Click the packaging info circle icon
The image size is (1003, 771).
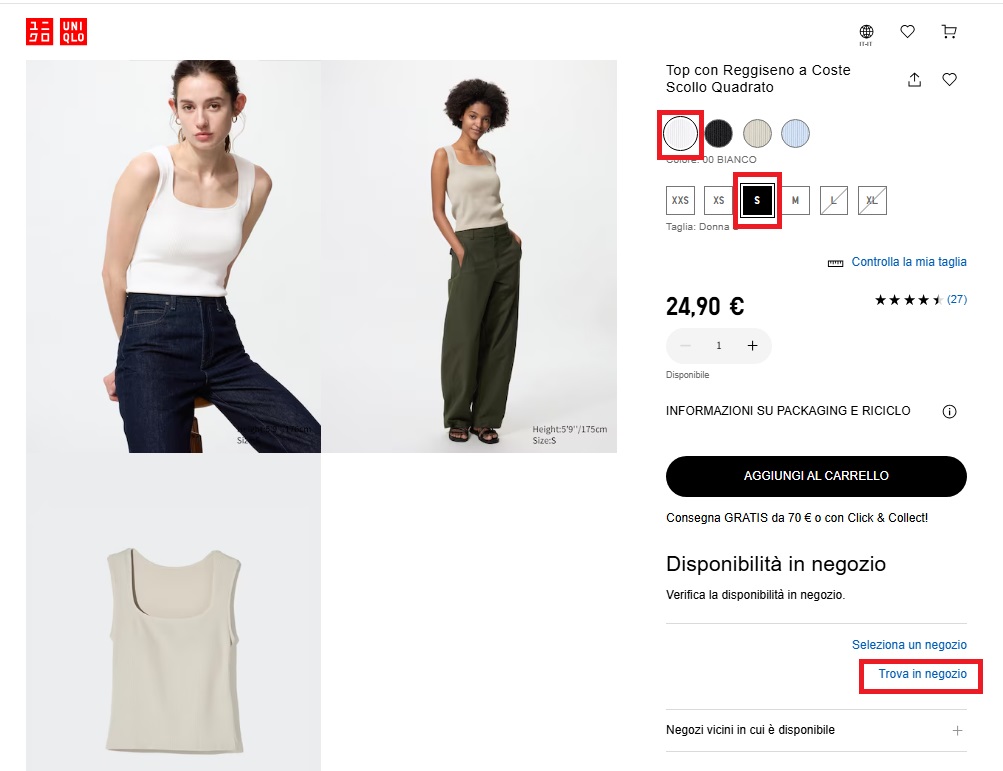point(949,411)
